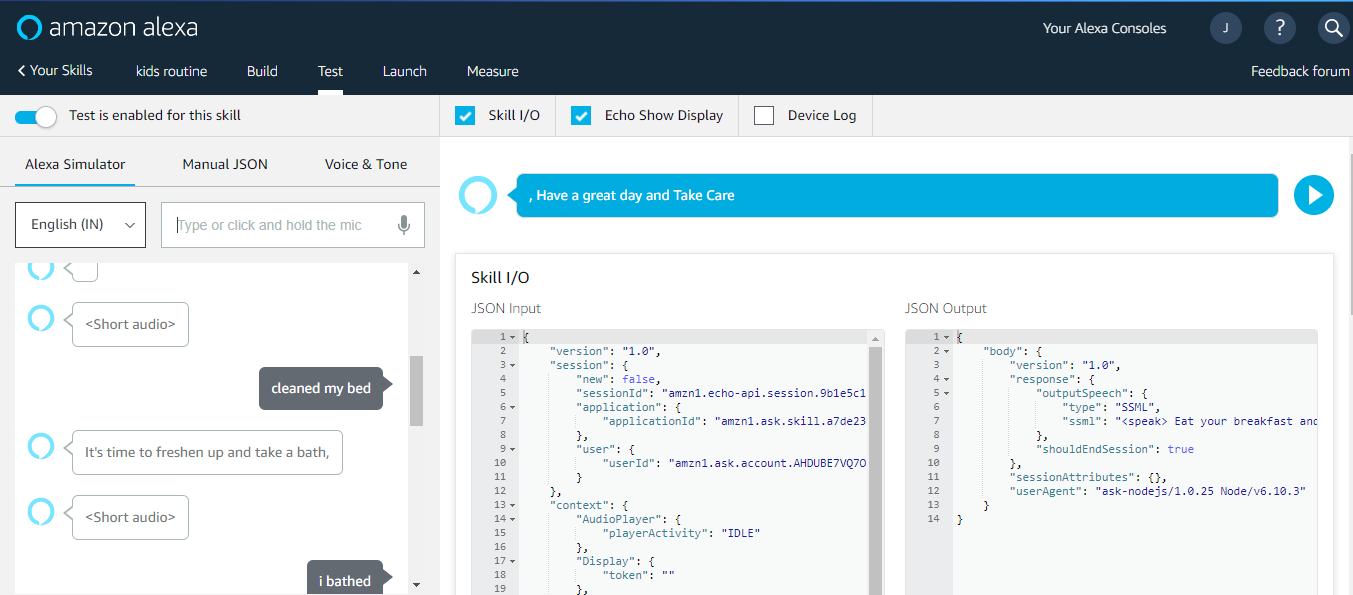Image resolution: width=1353 pixels, height=595 pixels.
Task: Toggle Test is enabled for this skill
Action: pyautogui.click(x=36, y=117)
